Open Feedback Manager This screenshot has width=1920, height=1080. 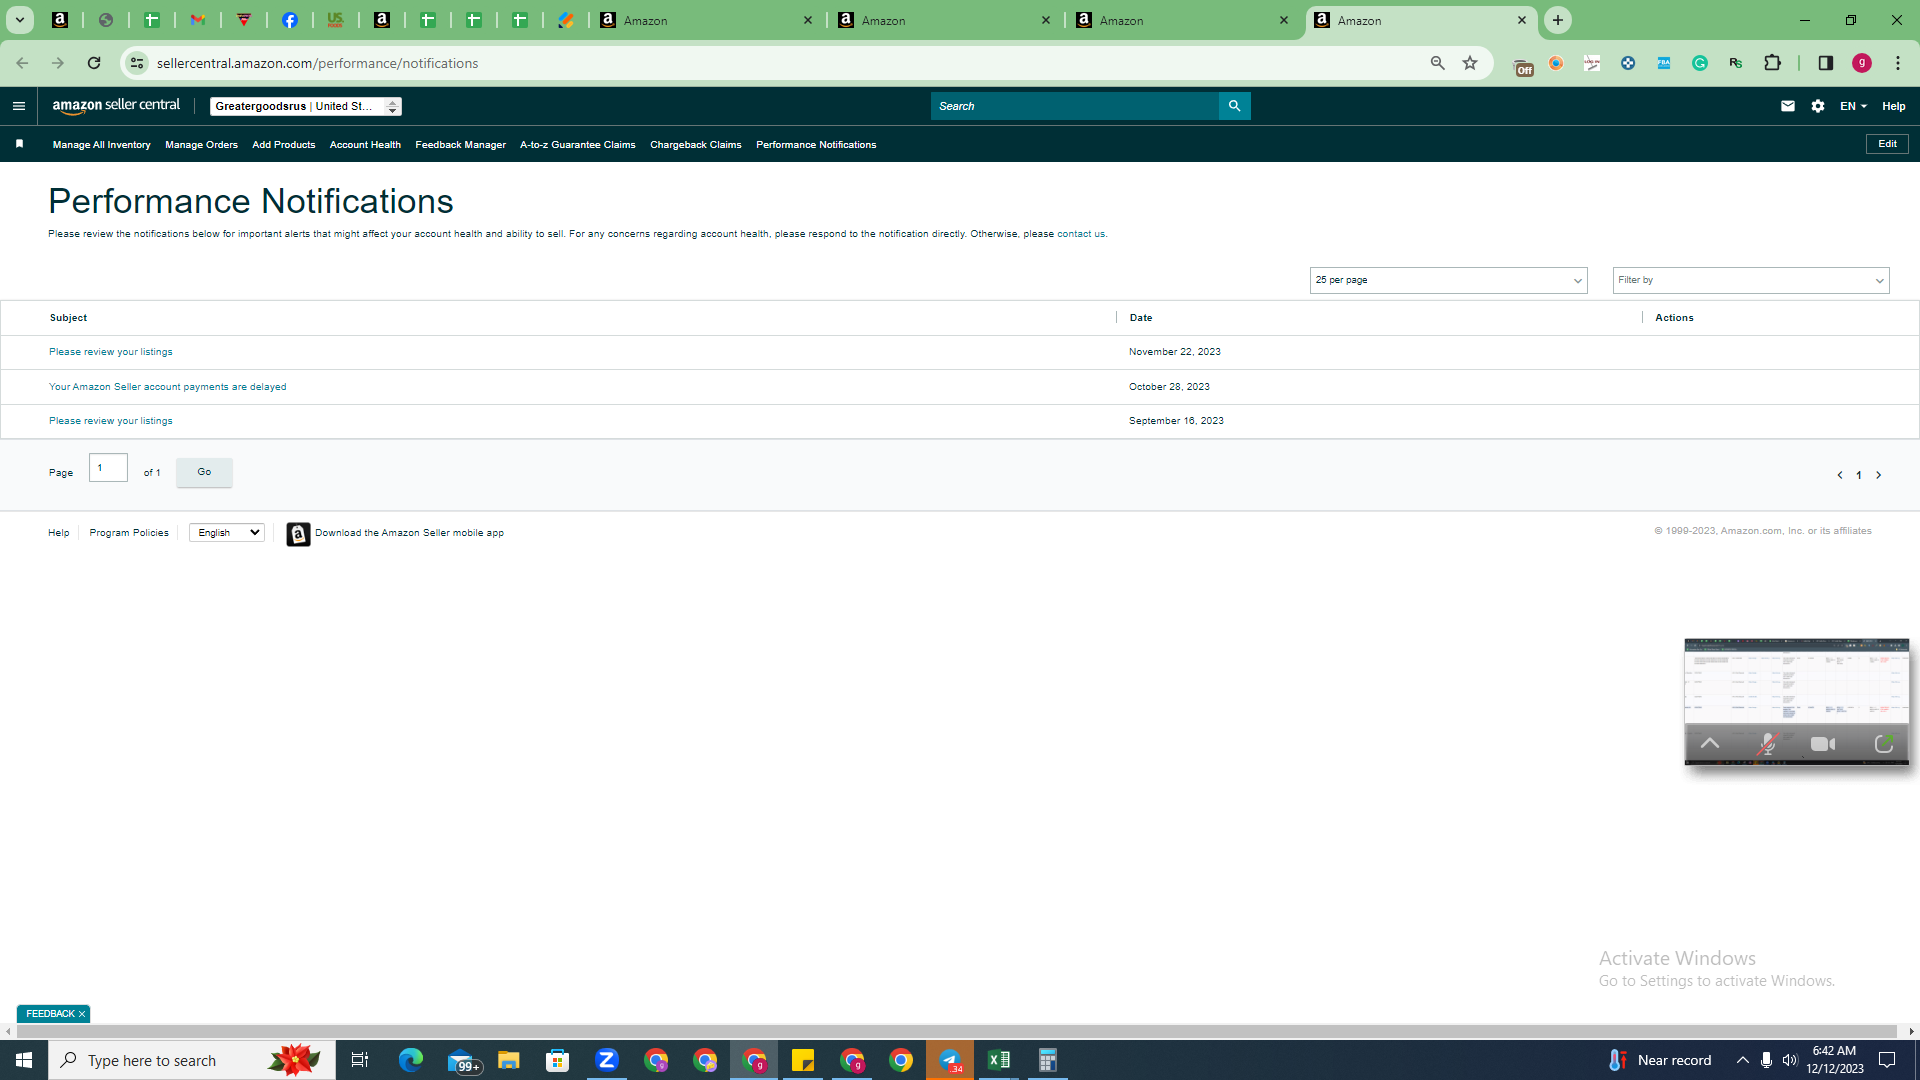460,145
